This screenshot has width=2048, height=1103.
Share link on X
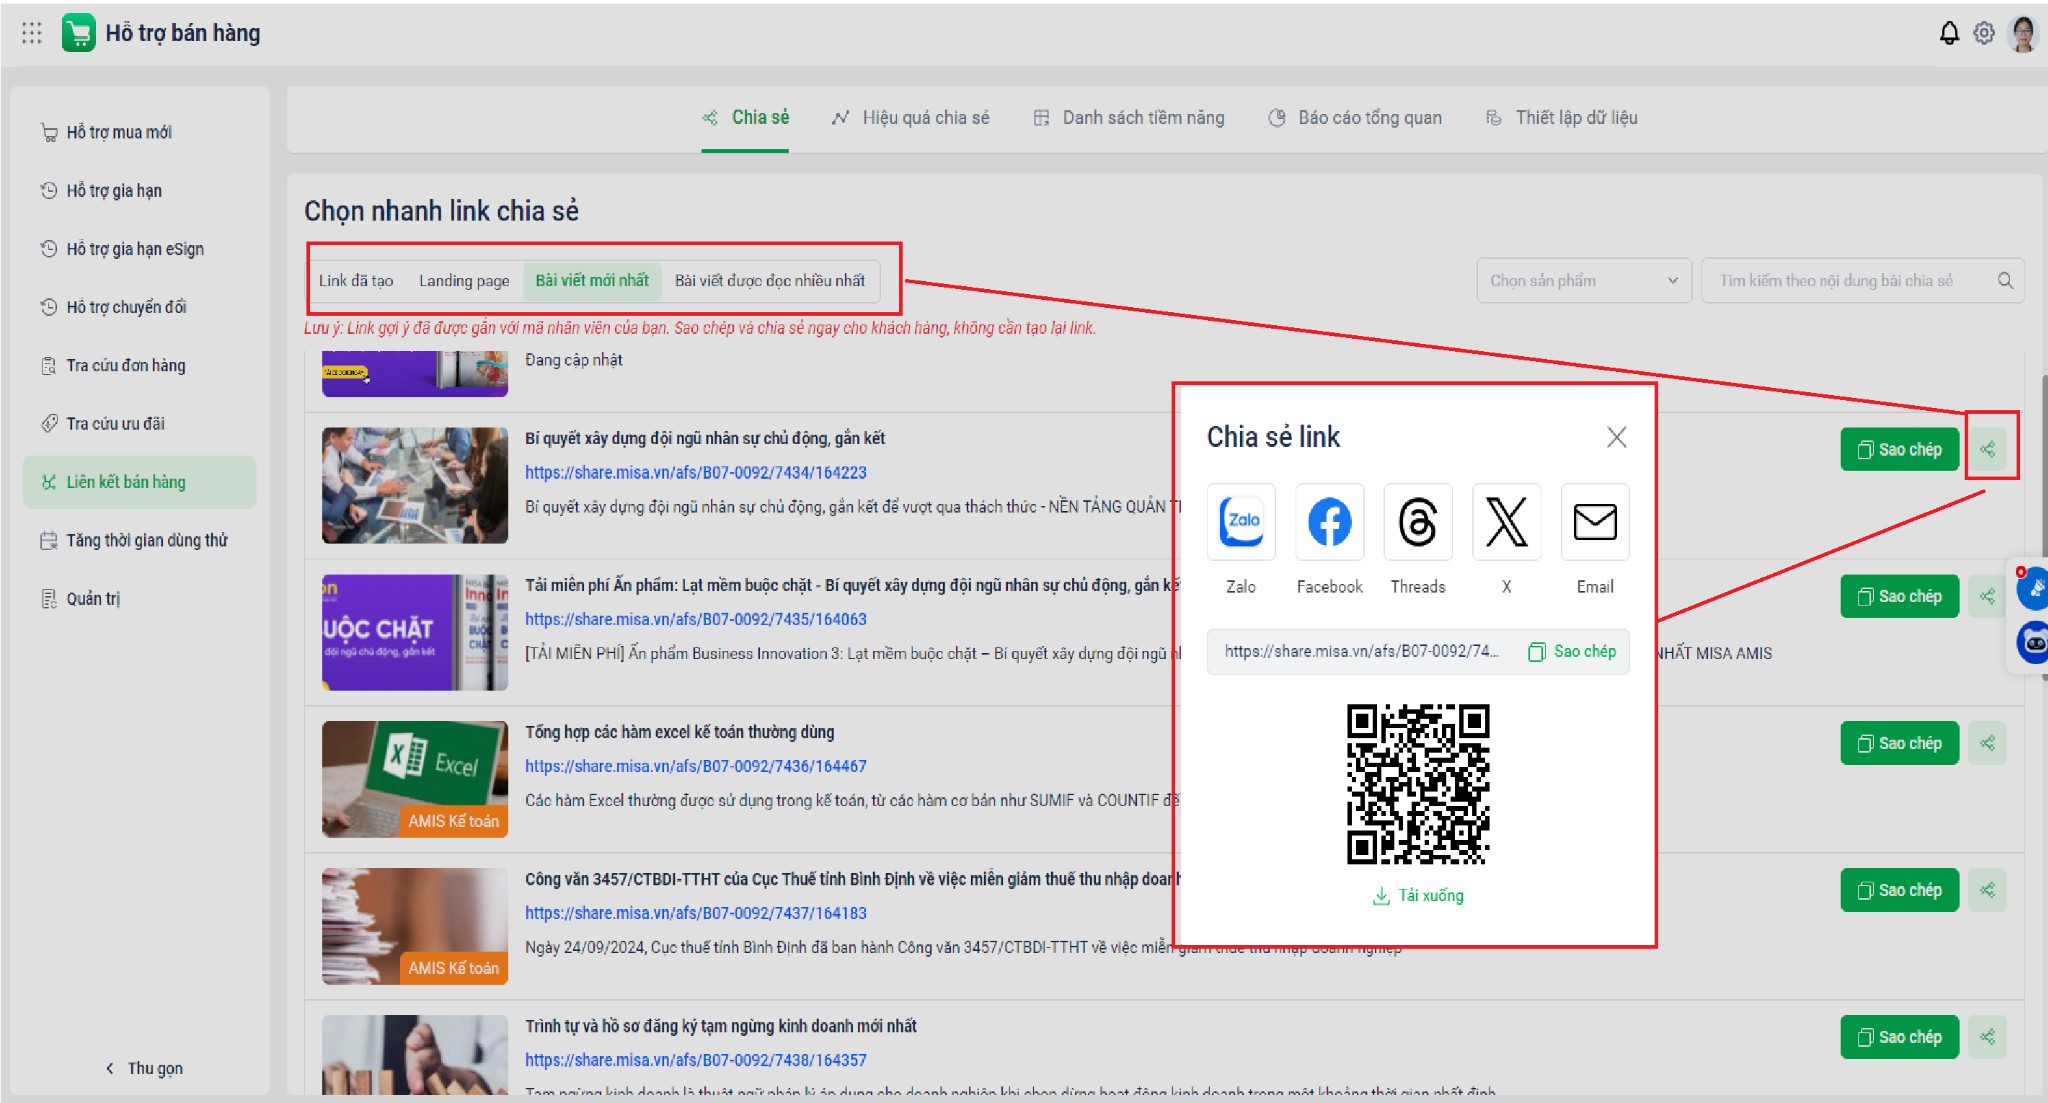pos(1506,522)
